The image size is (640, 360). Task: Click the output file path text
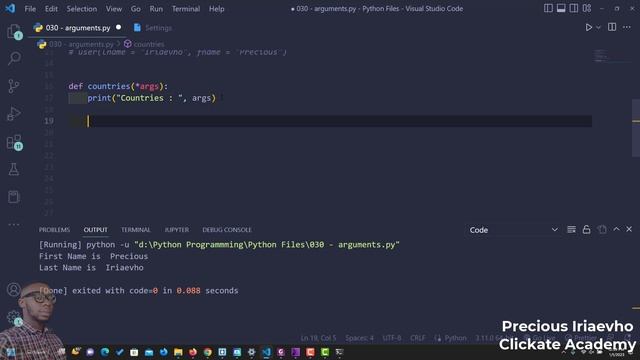(267, 244)
